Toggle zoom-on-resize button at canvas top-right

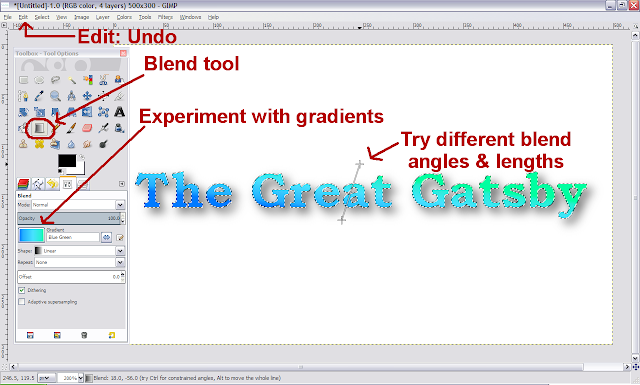pos(635,25)
